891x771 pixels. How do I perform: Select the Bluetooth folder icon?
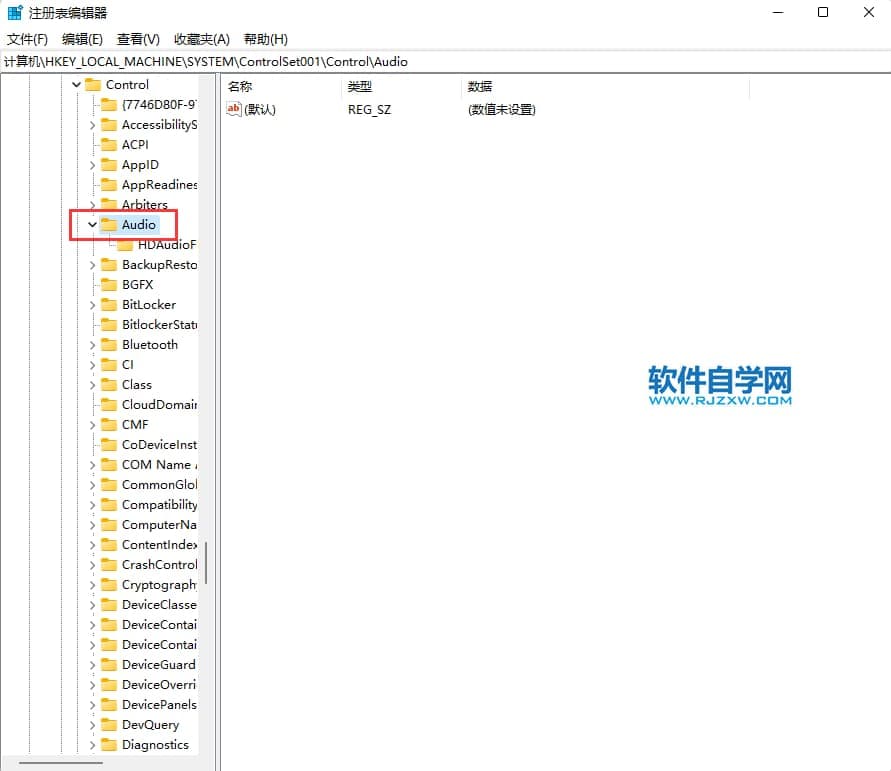click(x=109, y=345)
